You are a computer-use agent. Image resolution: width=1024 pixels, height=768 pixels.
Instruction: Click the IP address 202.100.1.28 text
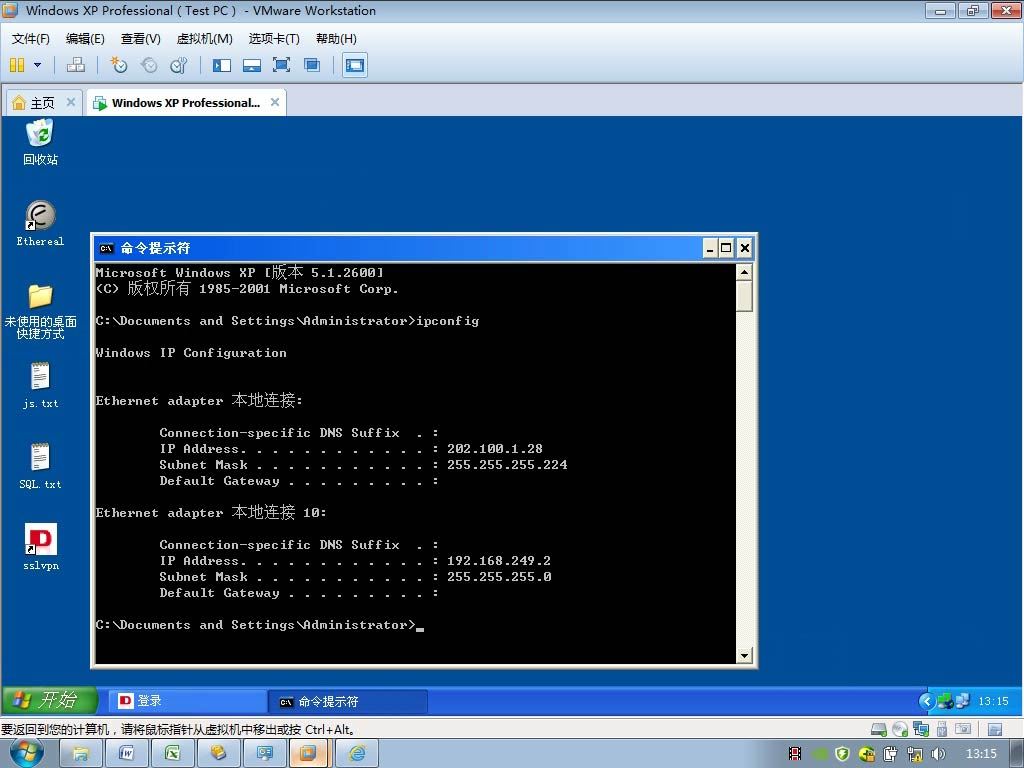[x=494, y=449]
